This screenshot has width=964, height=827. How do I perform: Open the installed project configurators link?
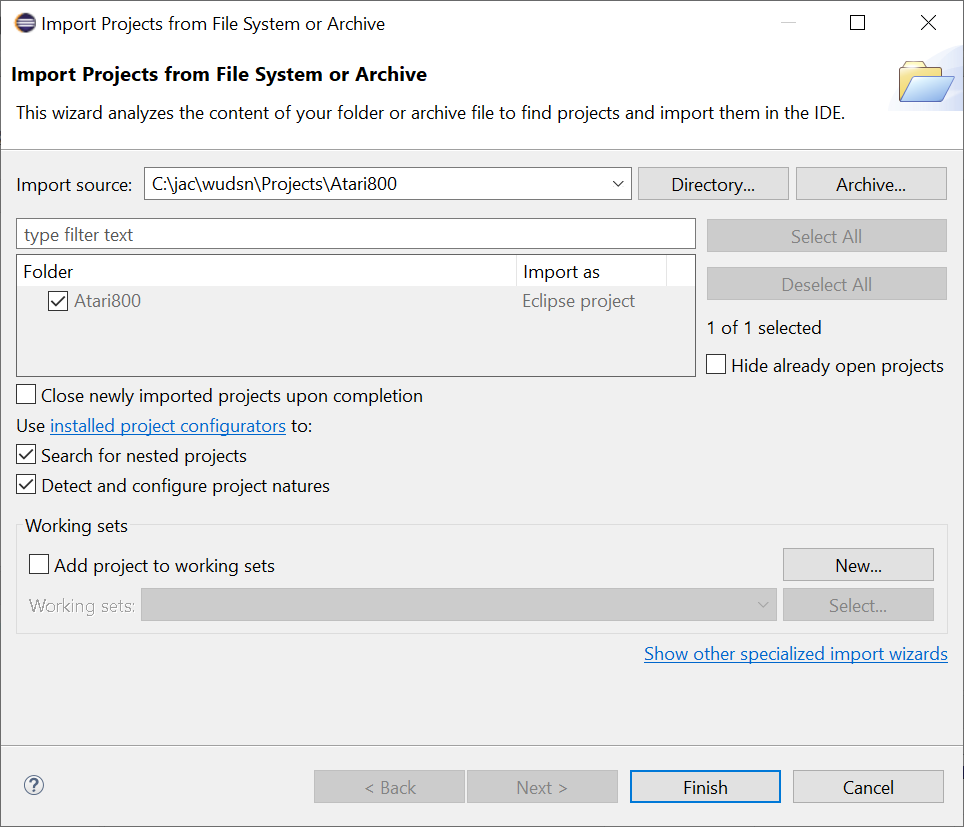click(168, 425)
